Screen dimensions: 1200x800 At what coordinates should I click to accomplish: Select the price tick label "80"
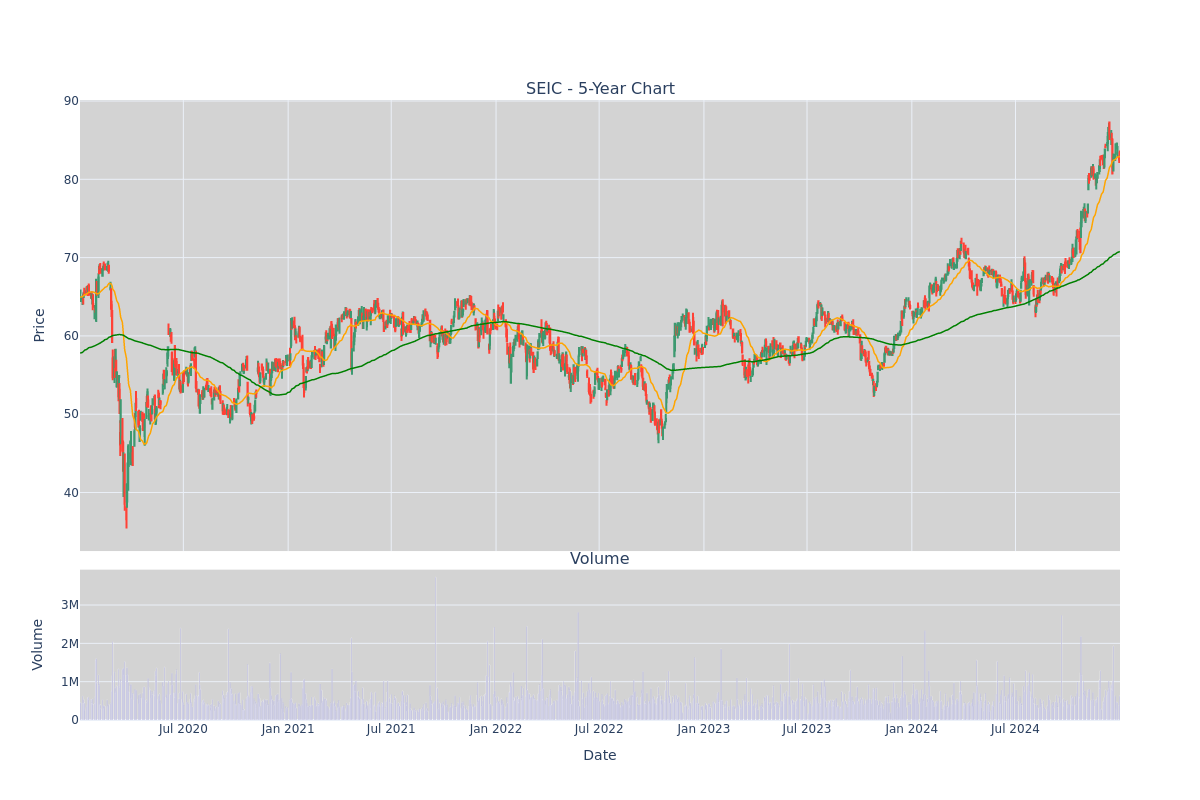(71, 180)
